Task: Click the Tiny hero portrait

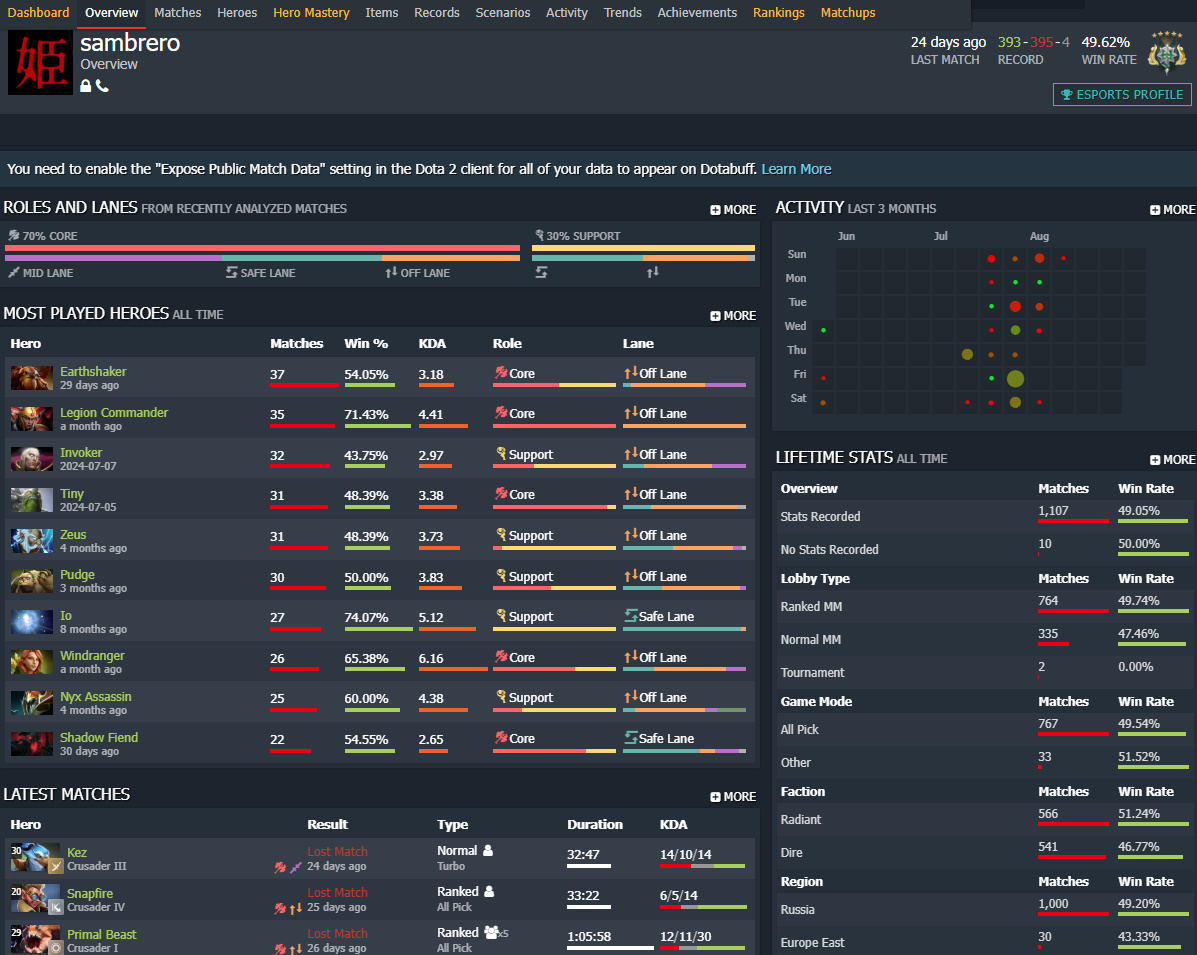Action: (x=32, y=500)
